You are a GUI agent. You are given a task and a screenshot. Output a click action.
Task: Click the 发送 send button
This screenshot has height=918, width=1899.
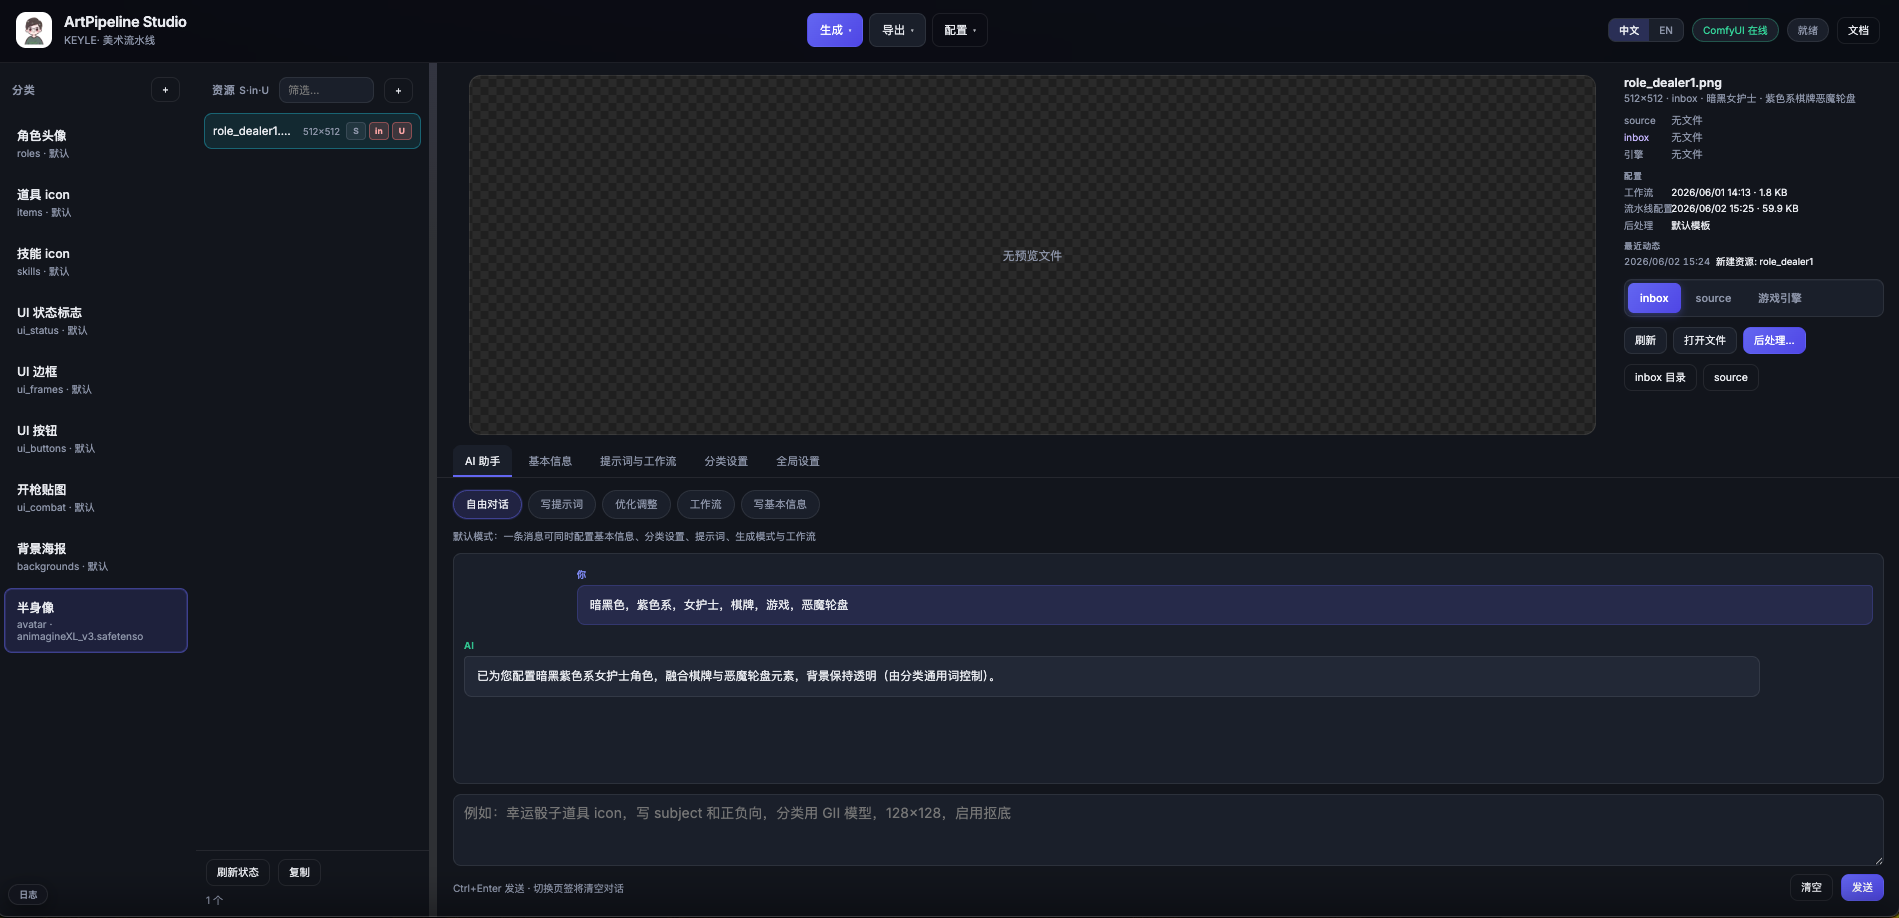[x=1862, y=887]
